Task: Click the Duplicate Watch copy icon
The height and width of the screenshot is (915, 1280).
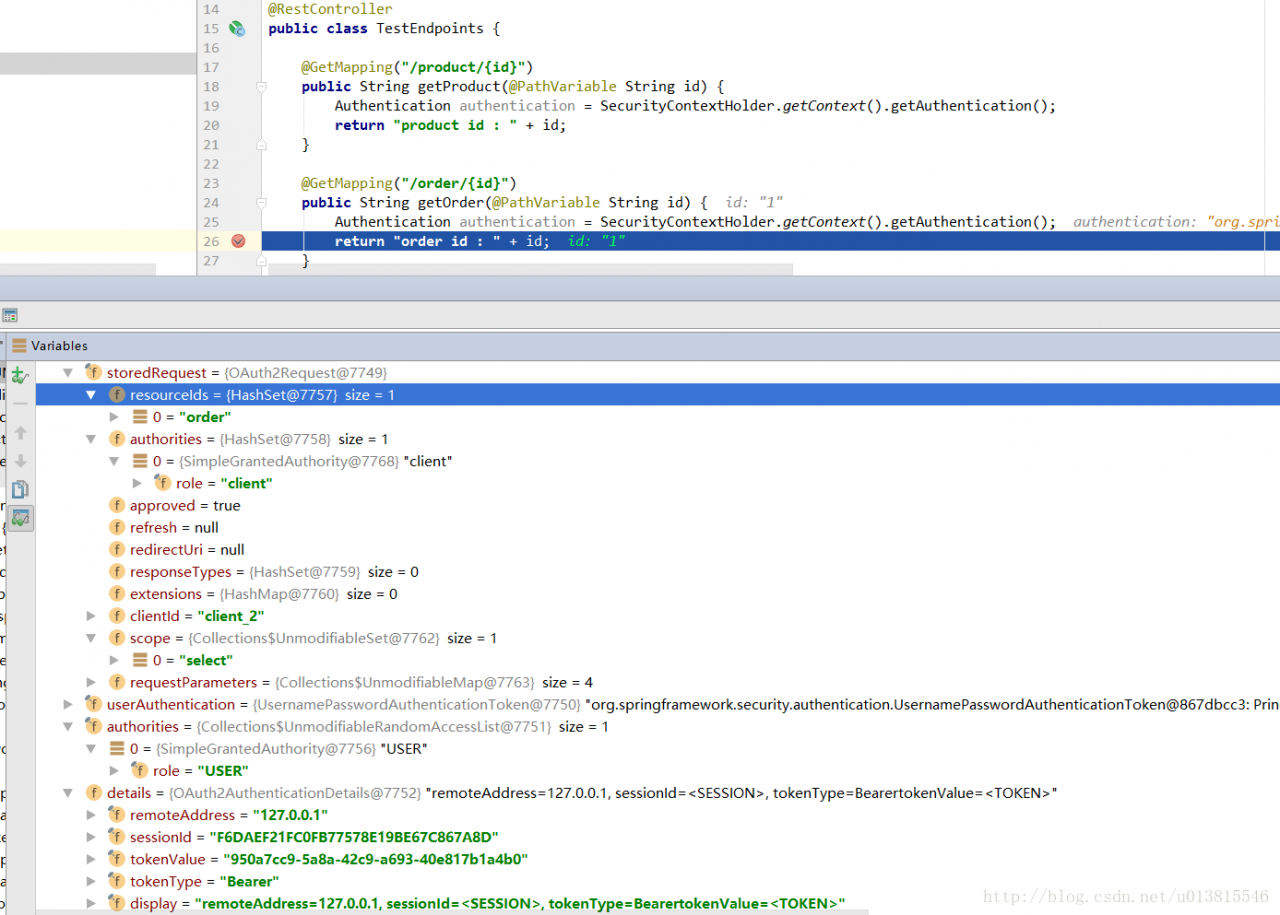Action: tap(19, 489)
